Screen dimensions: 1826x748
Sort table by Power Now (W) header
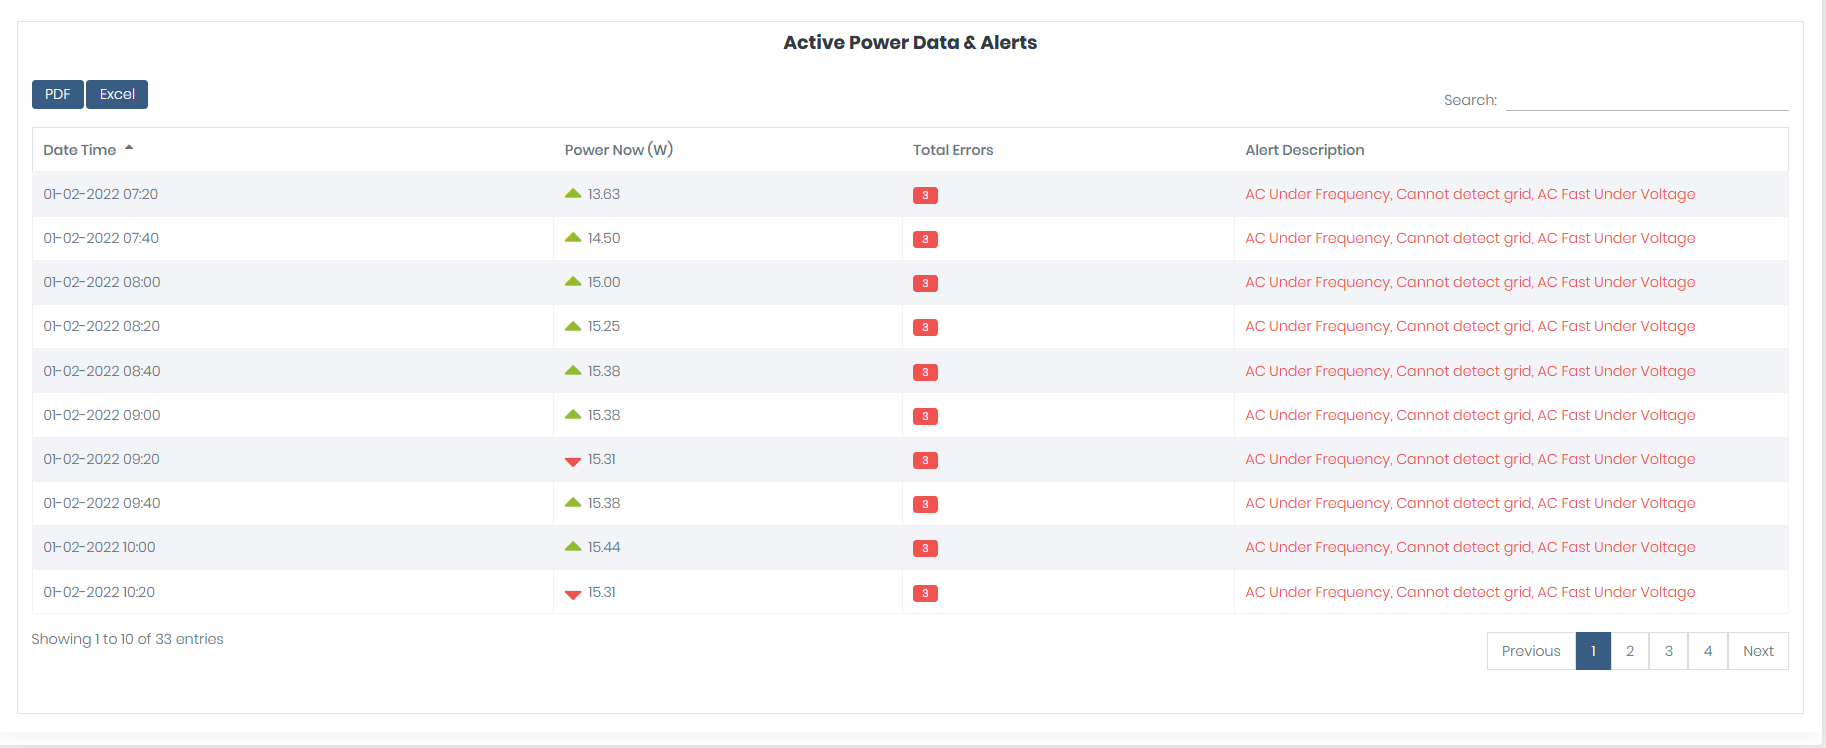[618, 150]
